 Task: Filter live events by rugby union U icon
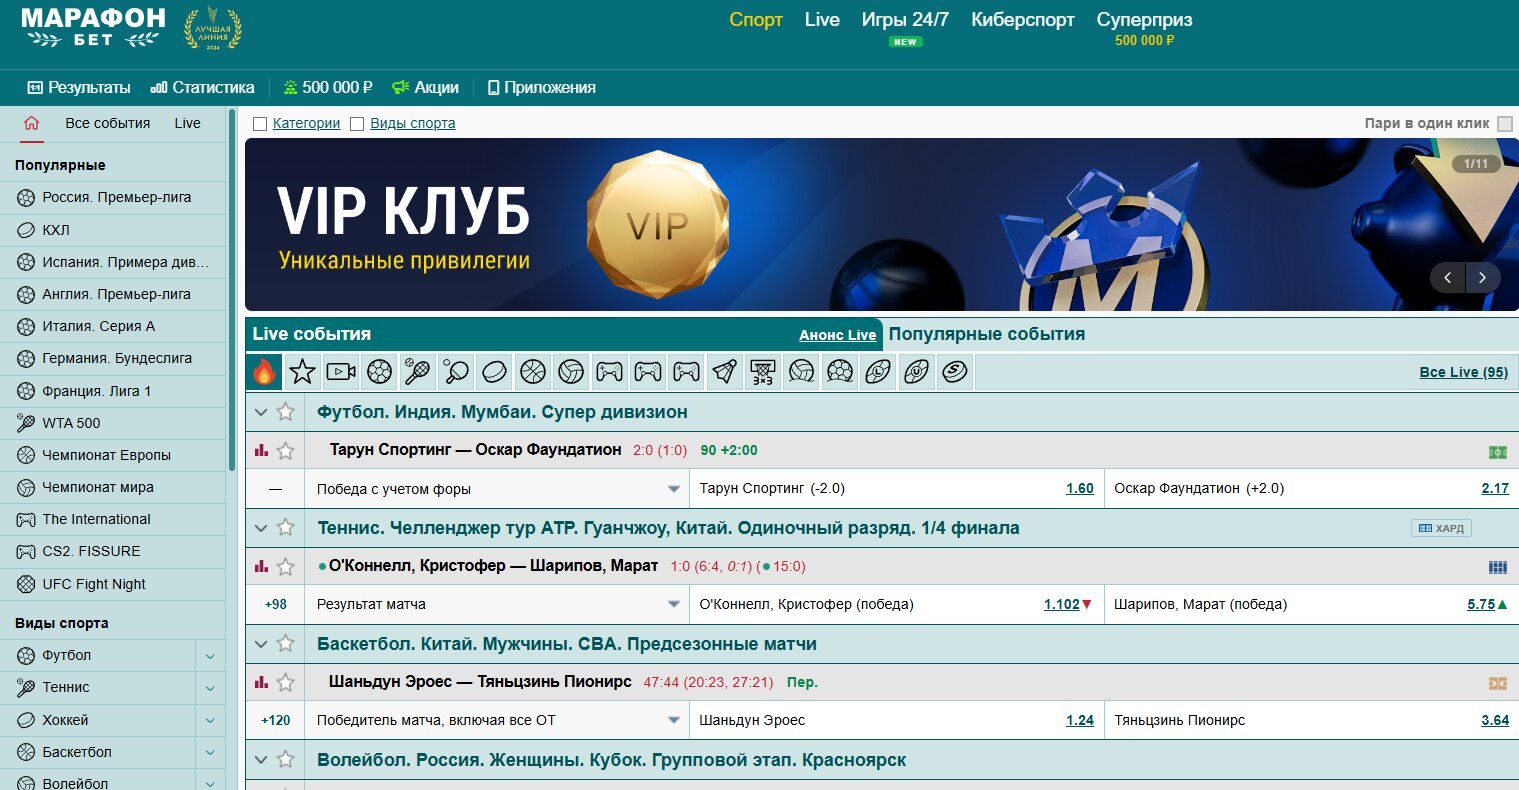pos(917,372)
